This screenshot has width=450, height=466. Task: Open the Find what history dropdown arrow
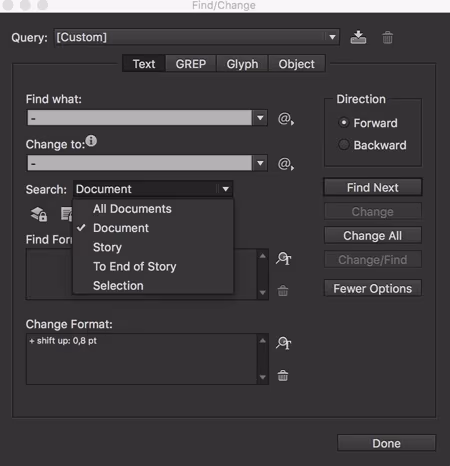pyautogui.click(x=260, y=118)
